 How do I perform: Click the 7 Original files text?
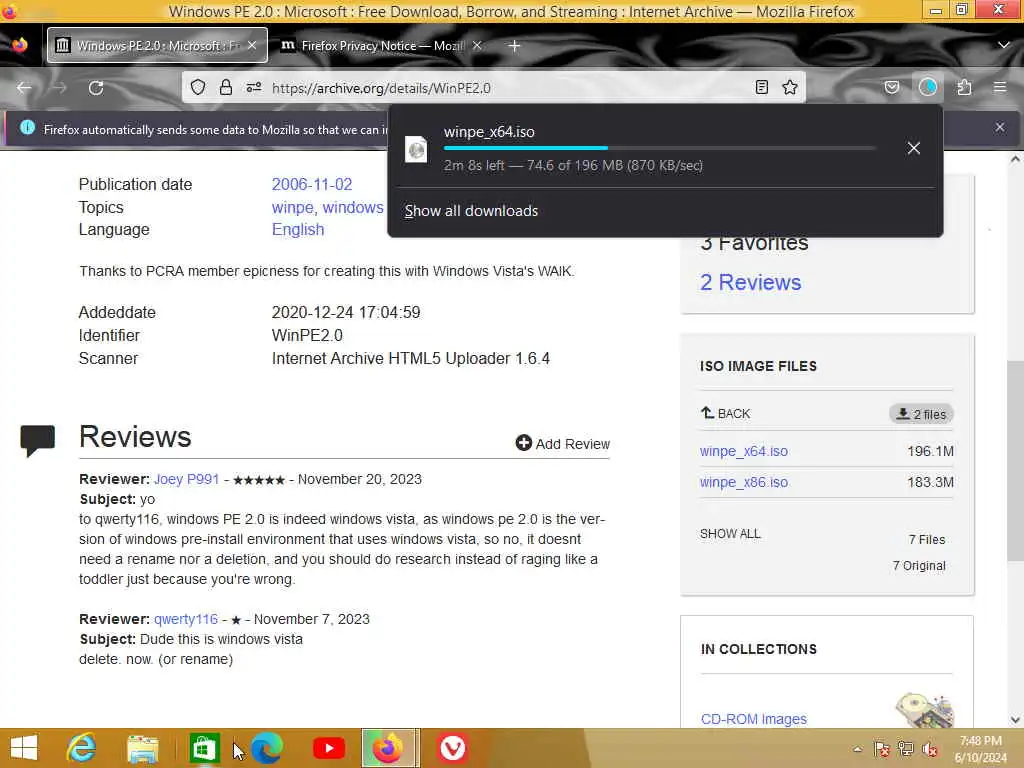pos(919,566)
